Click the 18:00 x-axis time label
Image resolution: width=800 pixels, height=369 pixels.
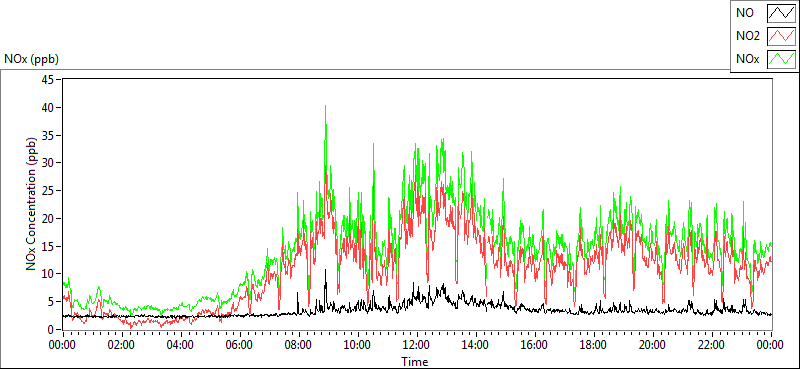pyautogui.click(x=594, y=345)
